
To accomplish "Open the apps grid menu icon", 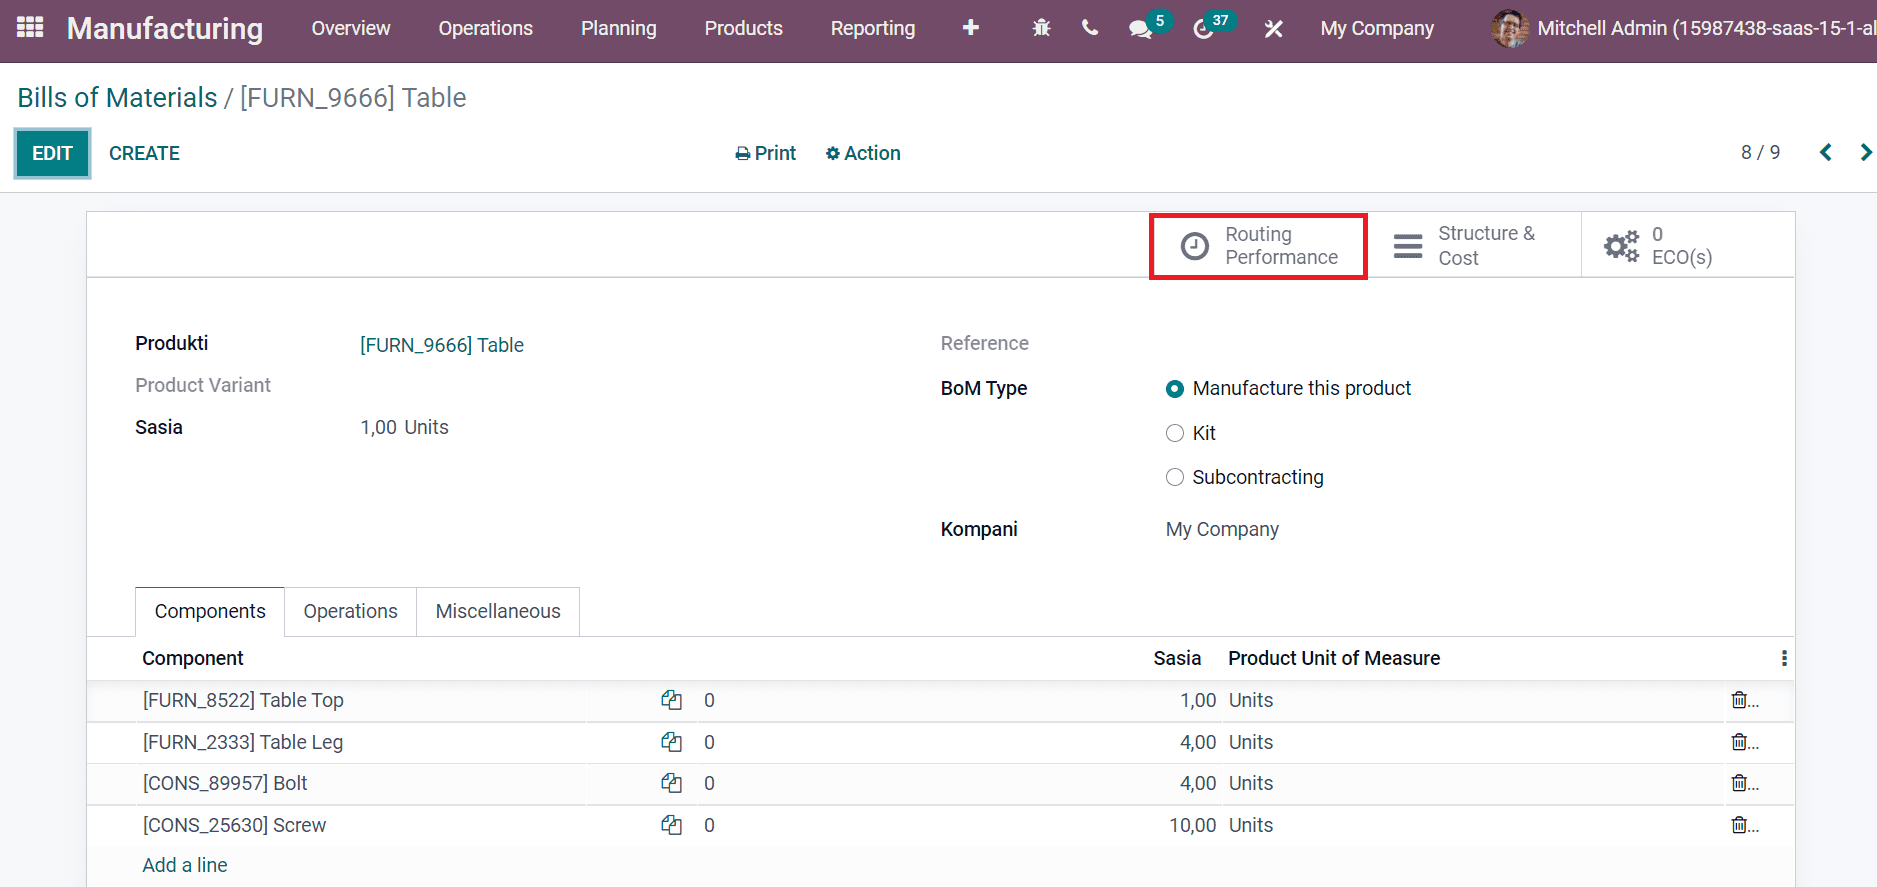I will 30,27.
